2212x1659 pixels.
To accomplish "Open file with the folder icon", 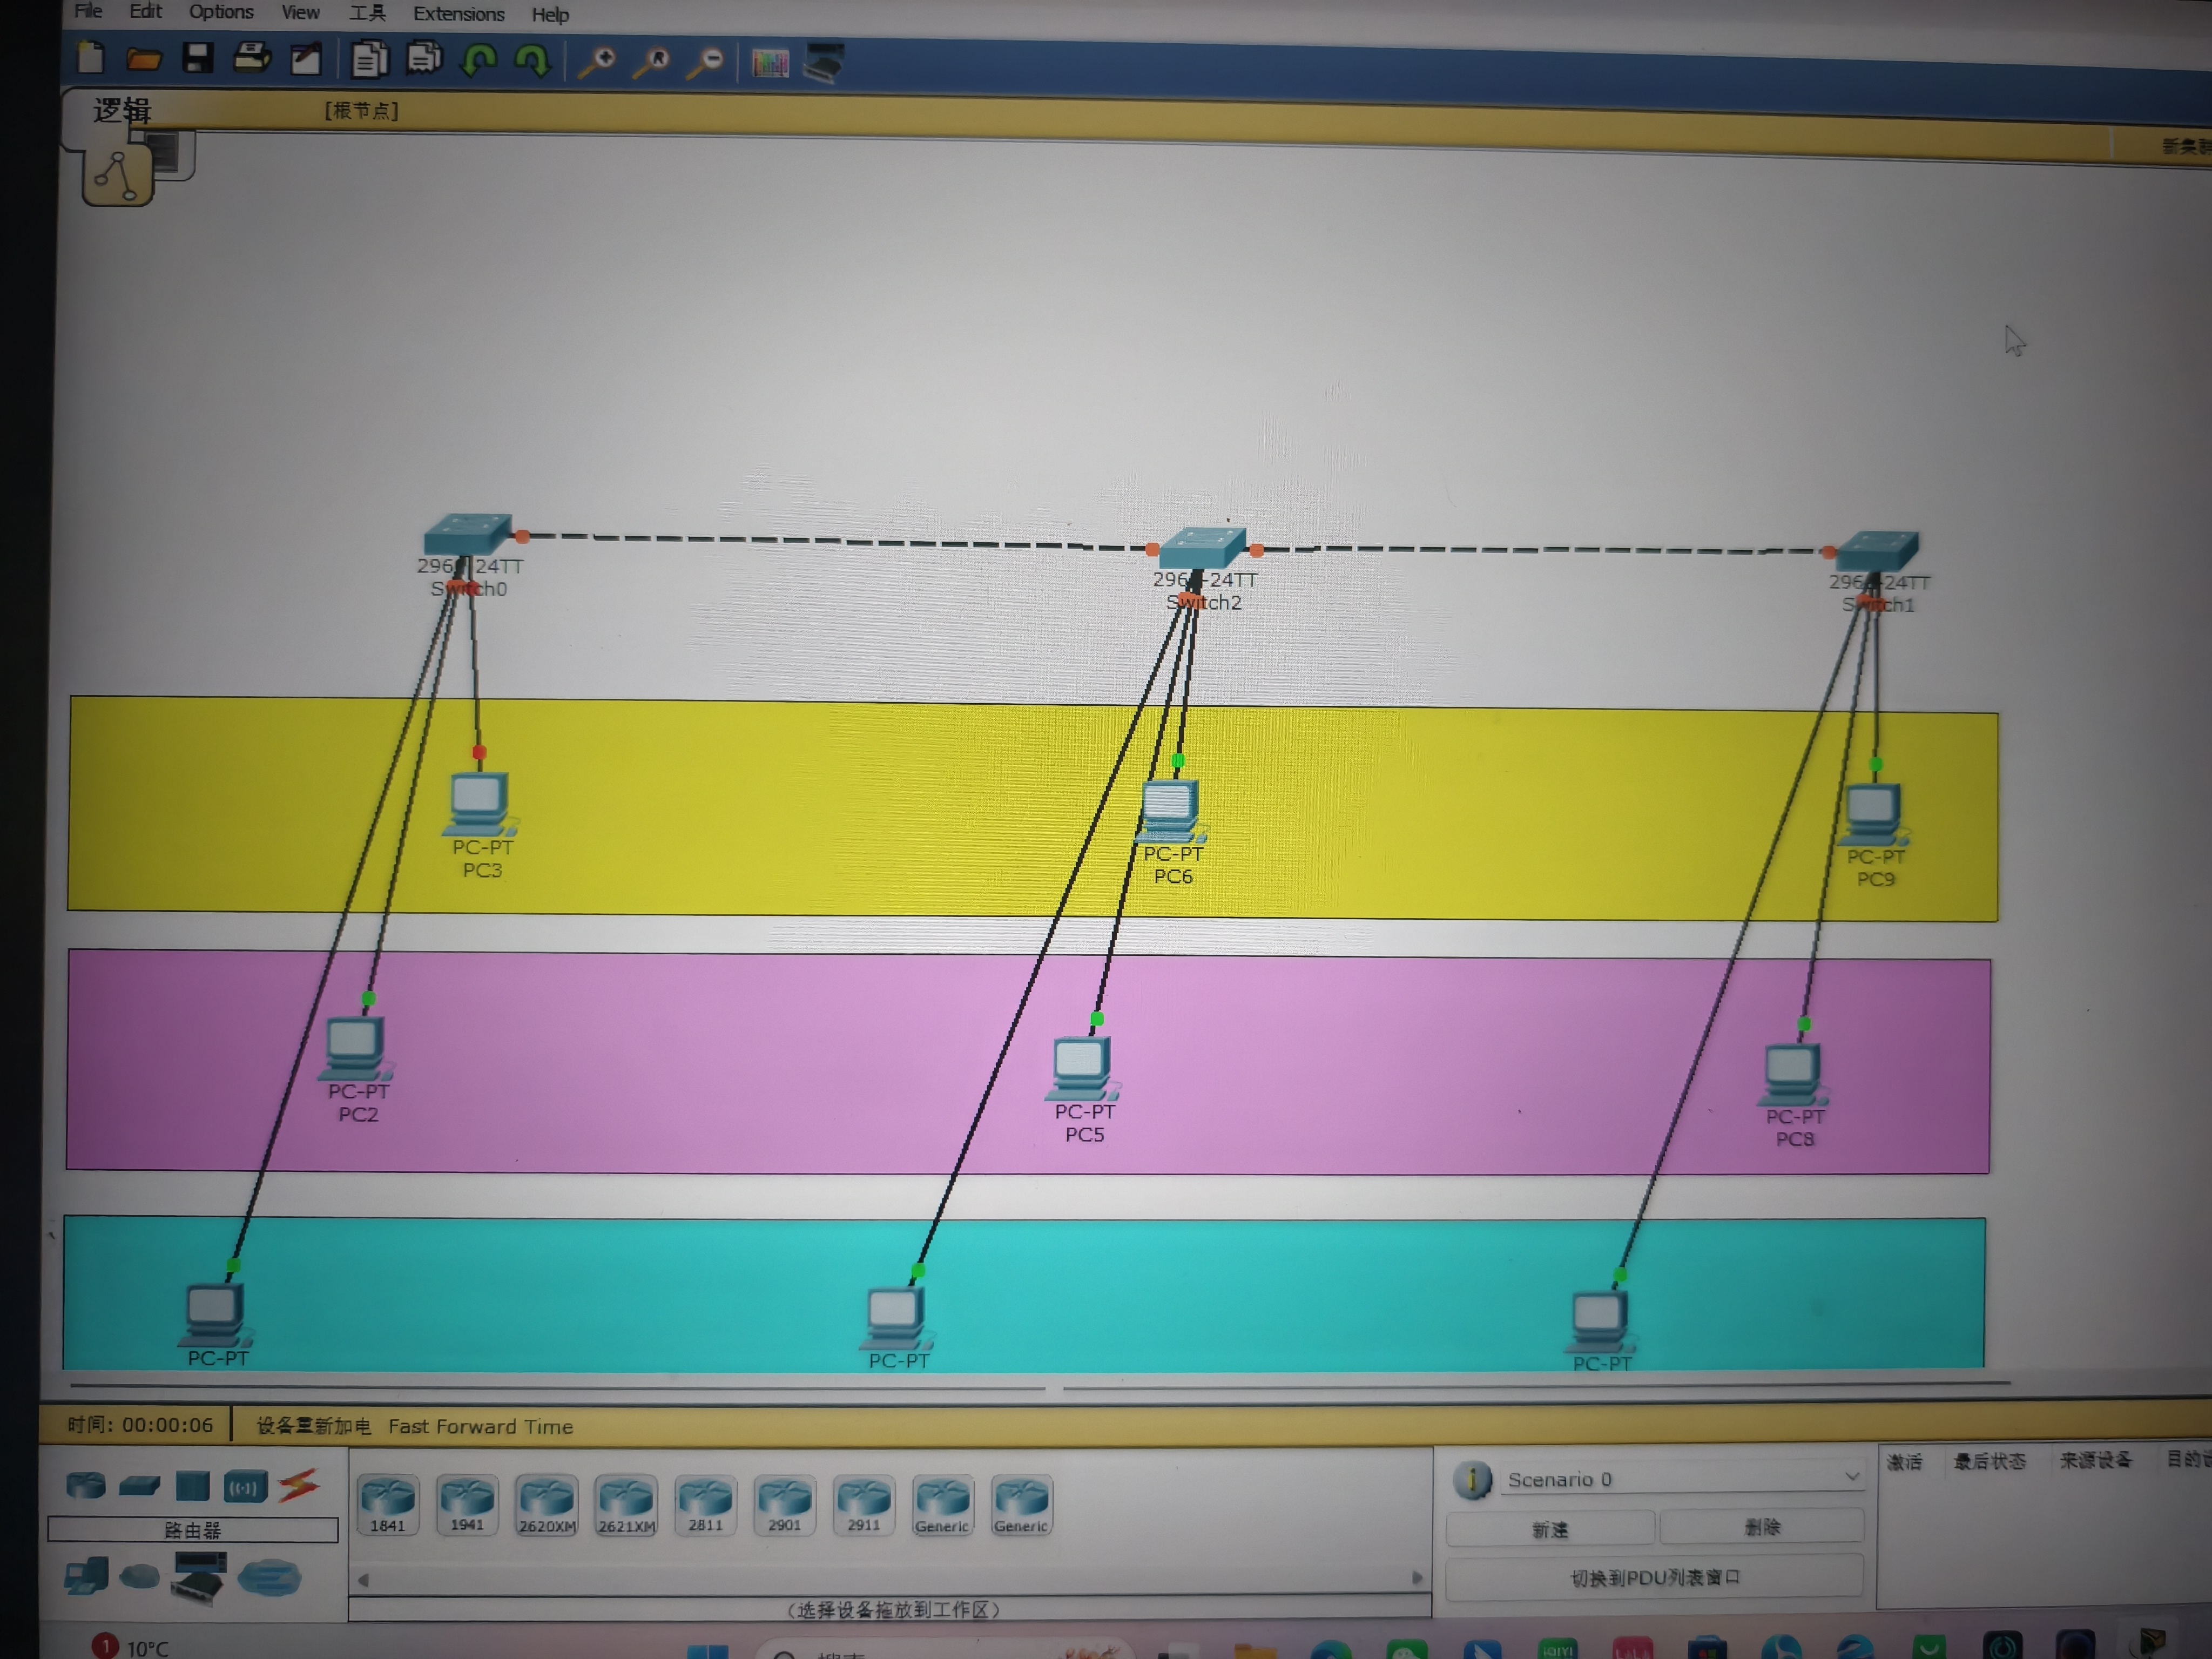I will pyautogui.click(x=144, y=60).
